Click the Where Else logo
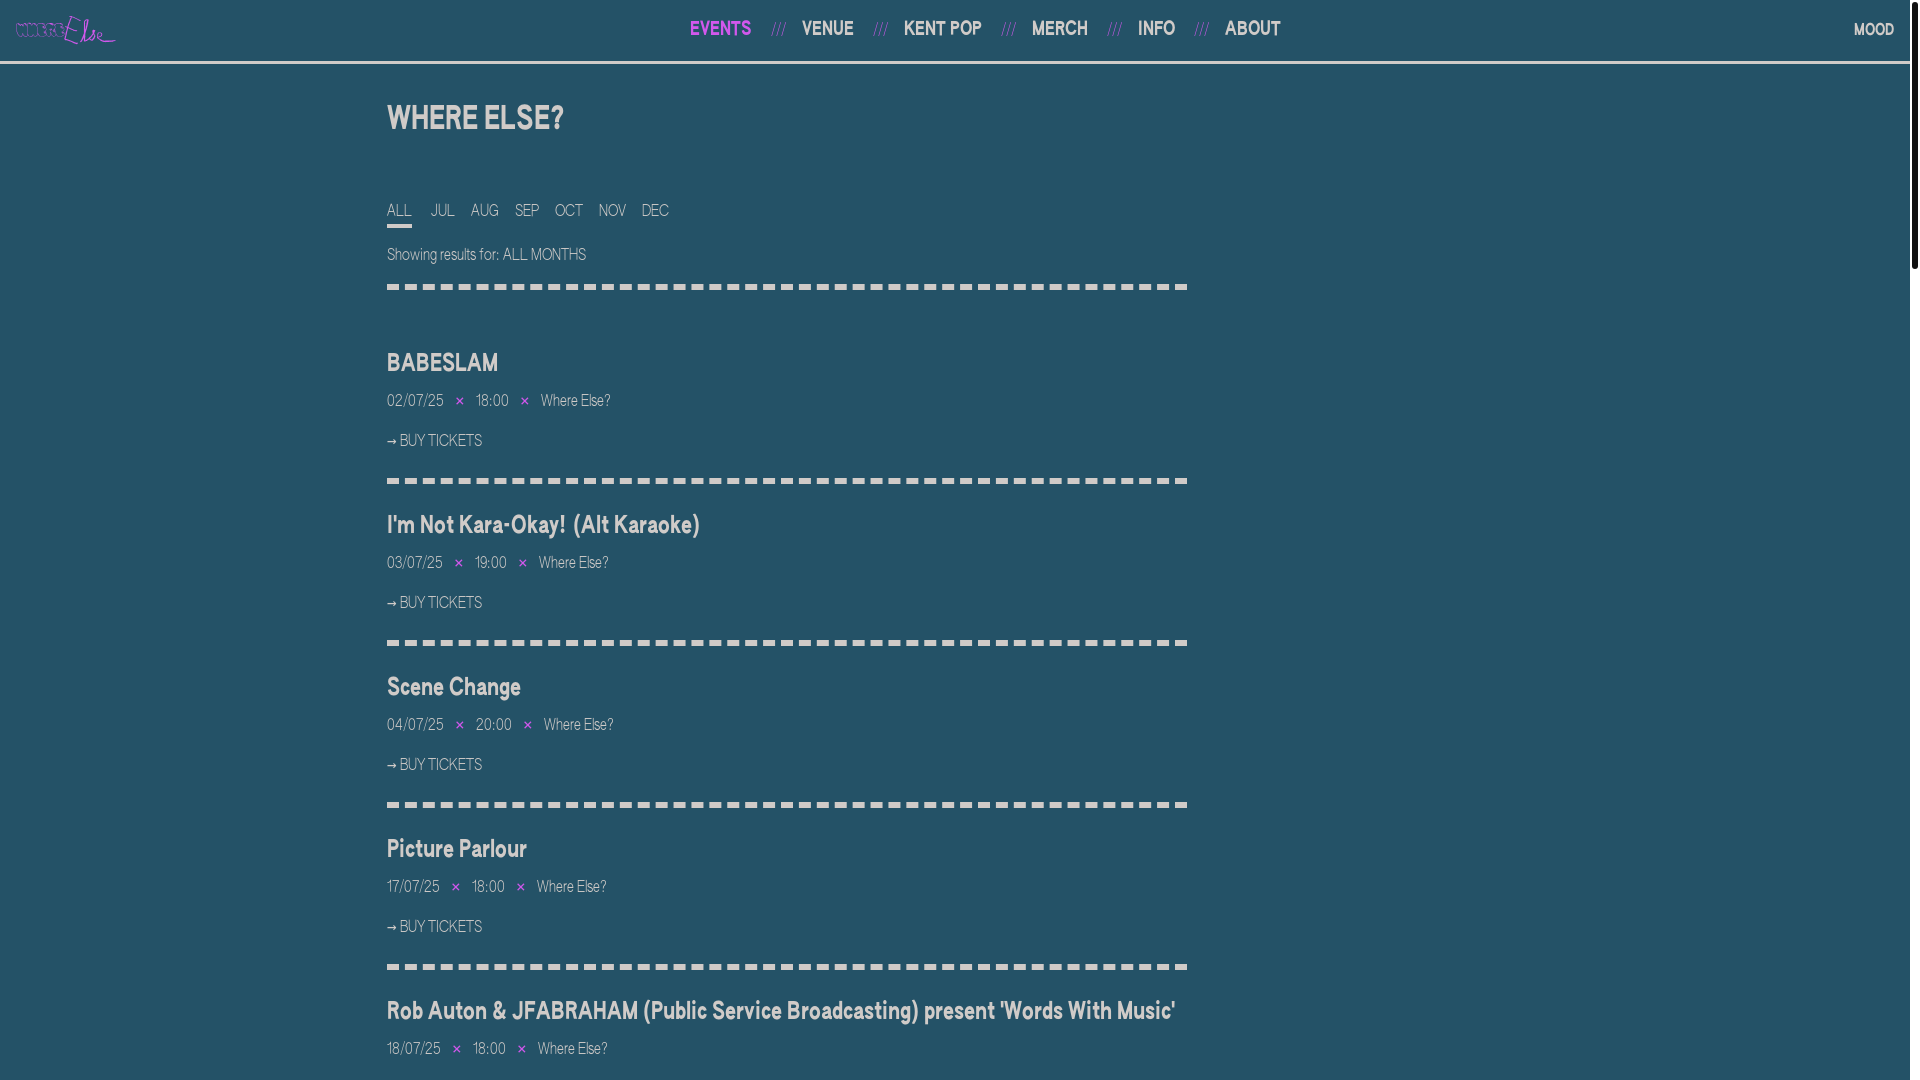Viewport: 1920px width, 1080px height. pos(66,30)
